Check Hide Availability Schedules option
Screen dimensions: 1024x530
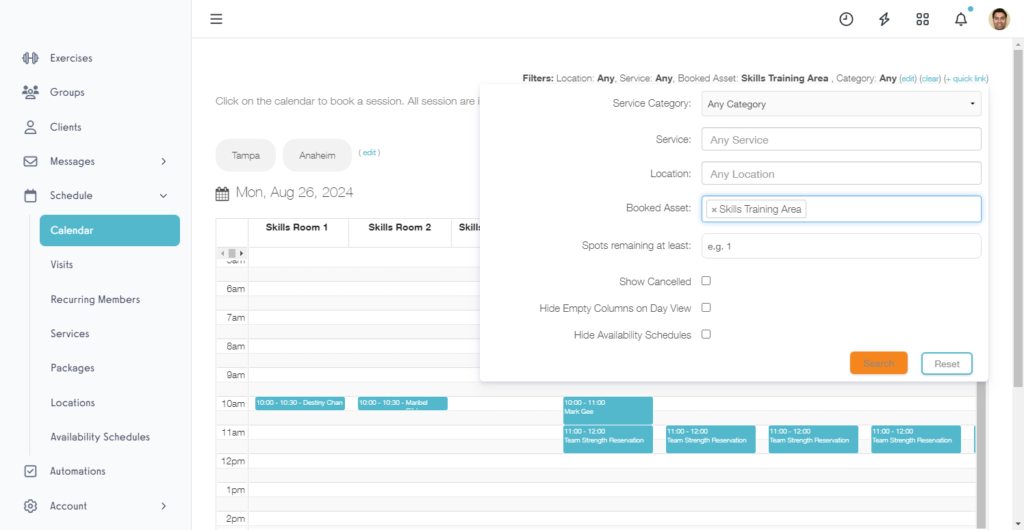(706, 335)
